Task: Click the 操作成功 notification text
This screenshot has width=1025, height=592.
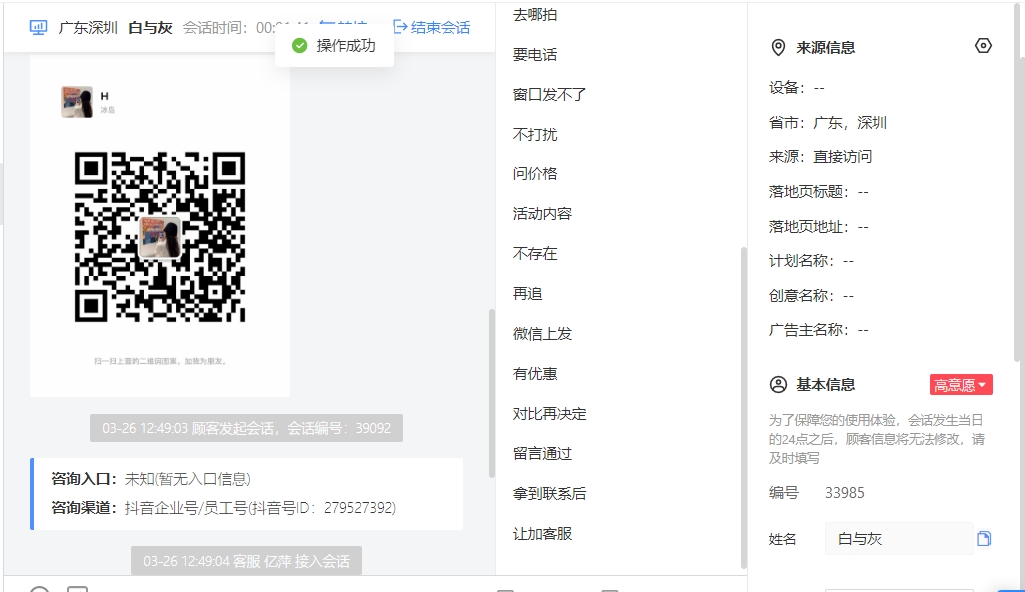Action: pos(346,46)
